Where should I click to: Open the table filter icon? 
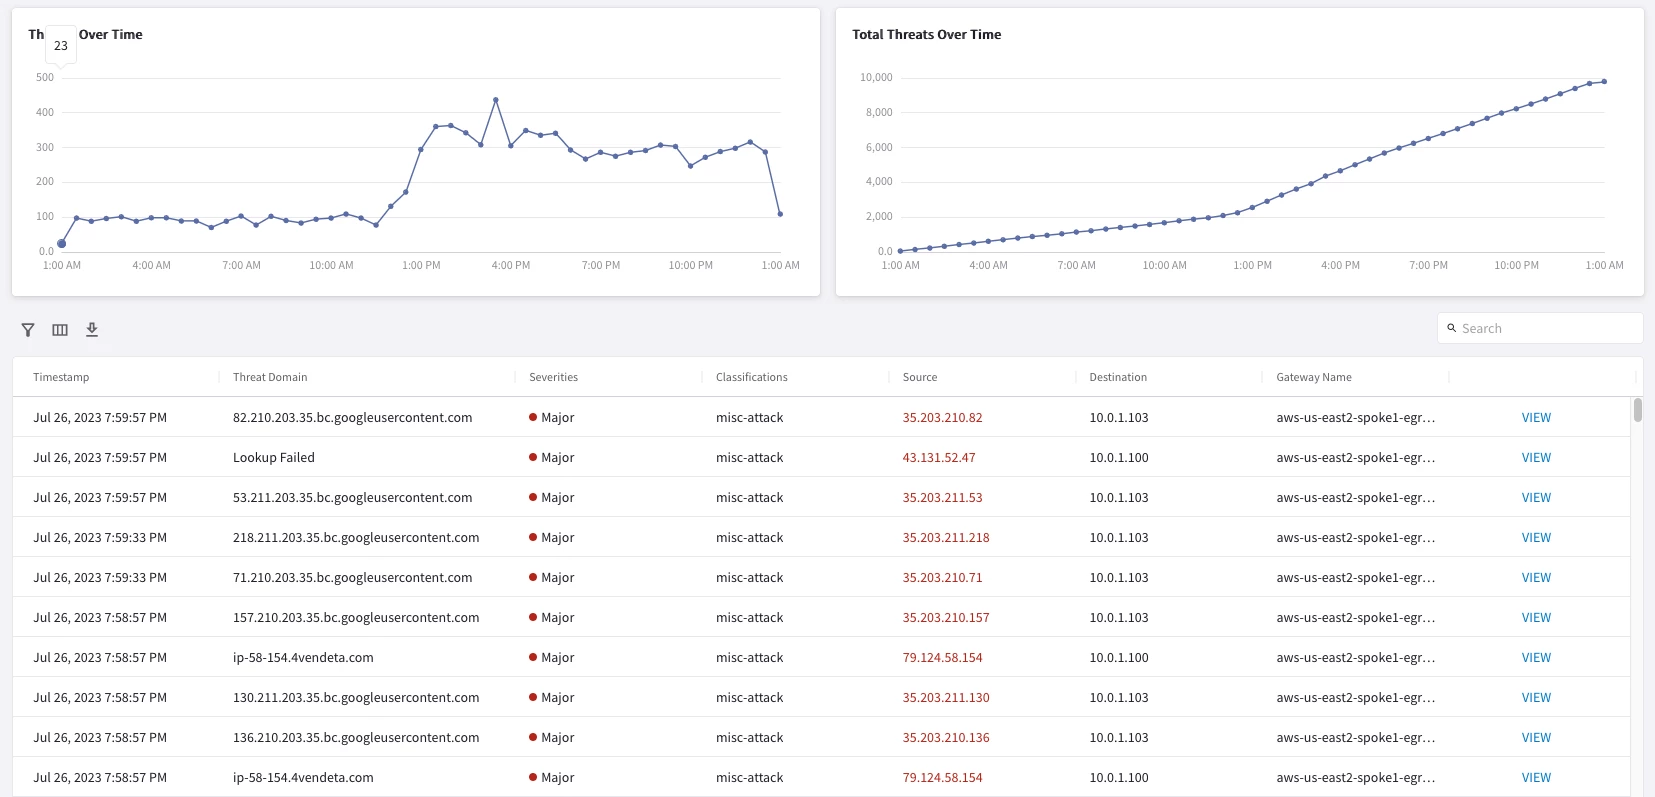(x=28, y=330)
